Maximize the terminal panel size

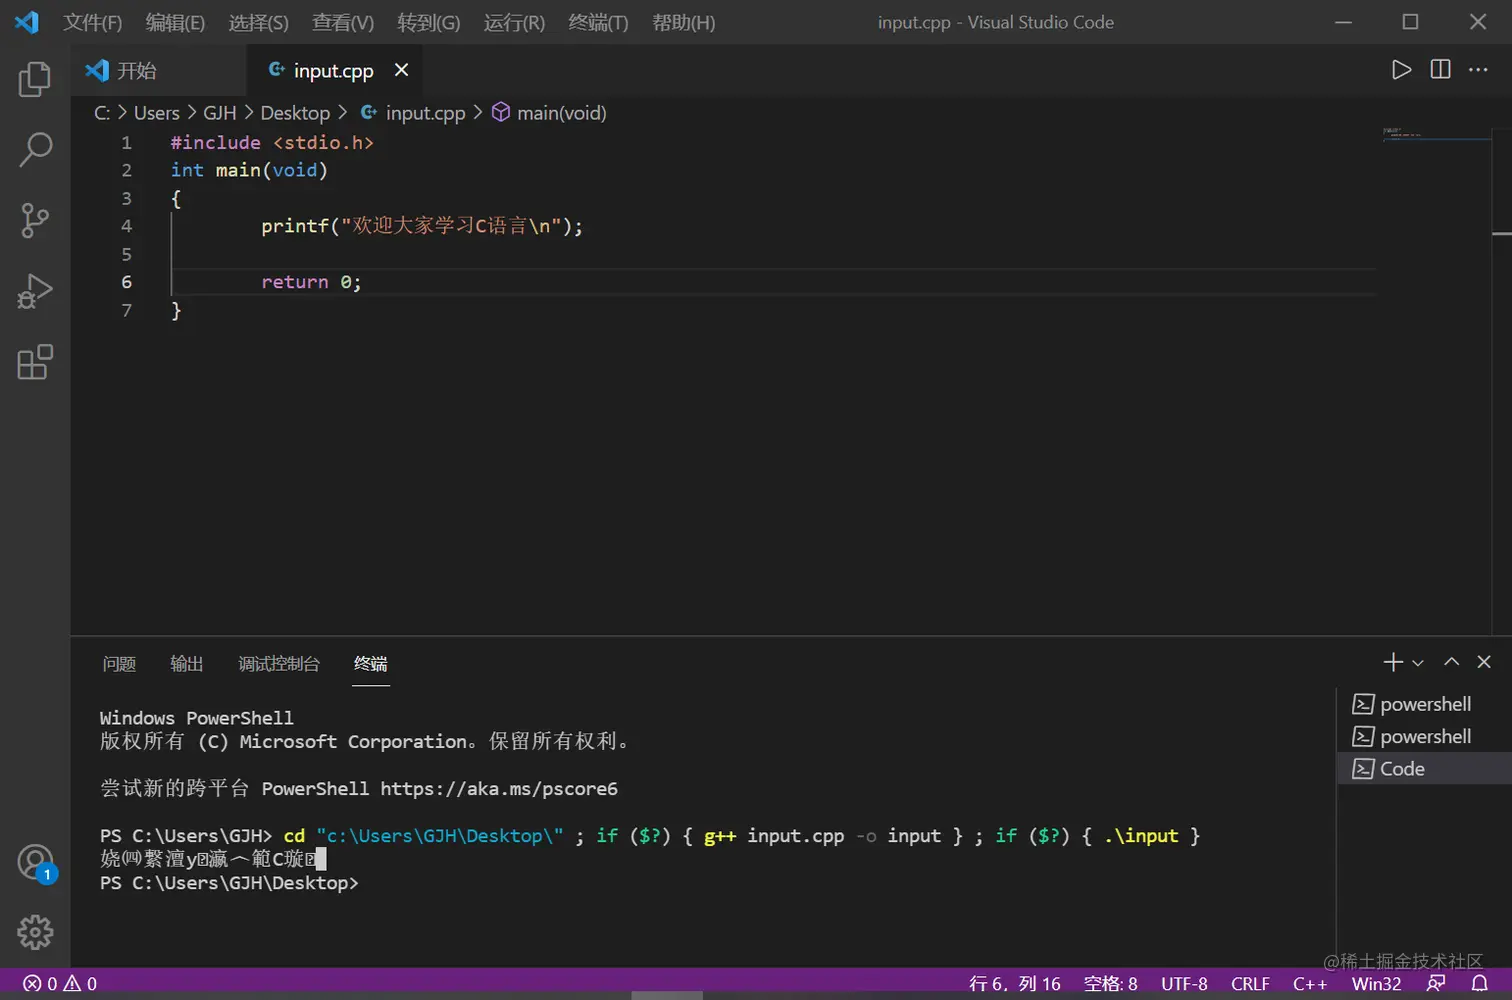click(x=1452, y=662)
